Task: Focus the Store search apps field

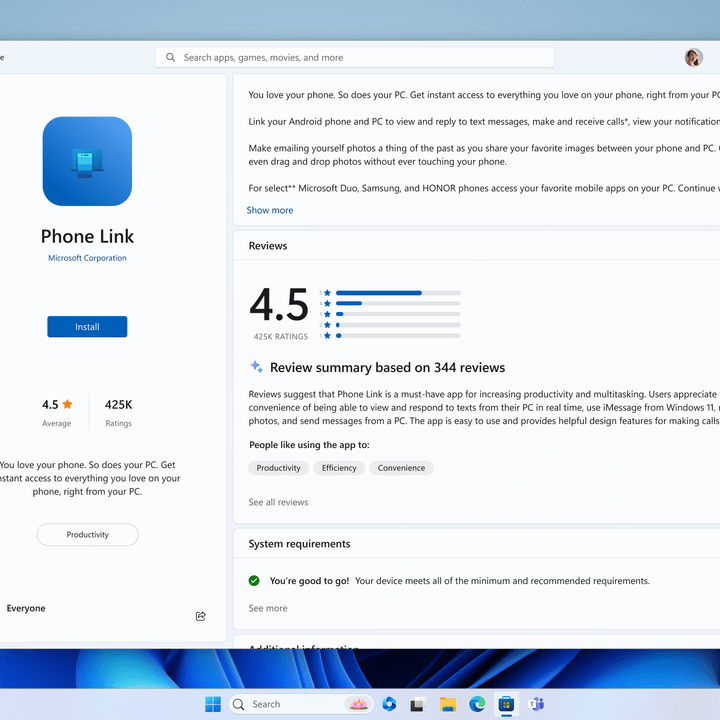Action: click(x=354, y=57)
